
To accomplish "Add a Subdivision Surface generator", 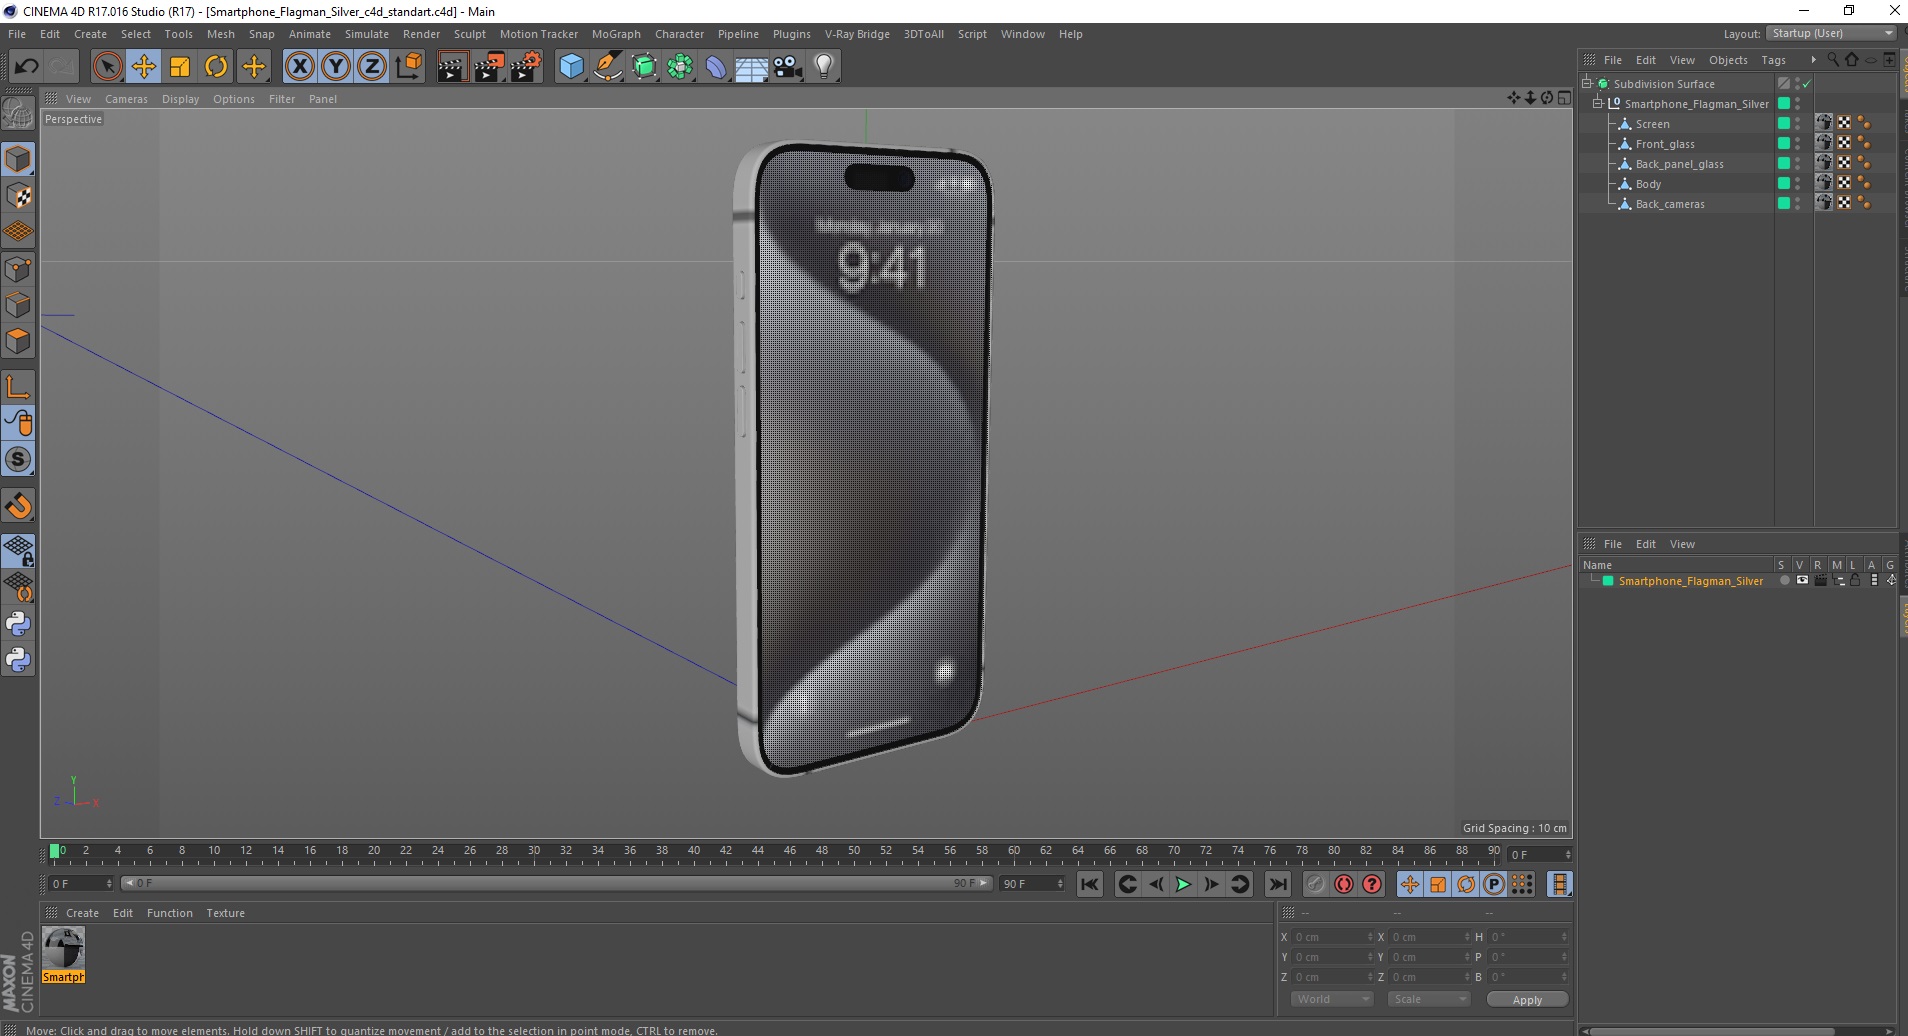I will click(x=645, y=67).
